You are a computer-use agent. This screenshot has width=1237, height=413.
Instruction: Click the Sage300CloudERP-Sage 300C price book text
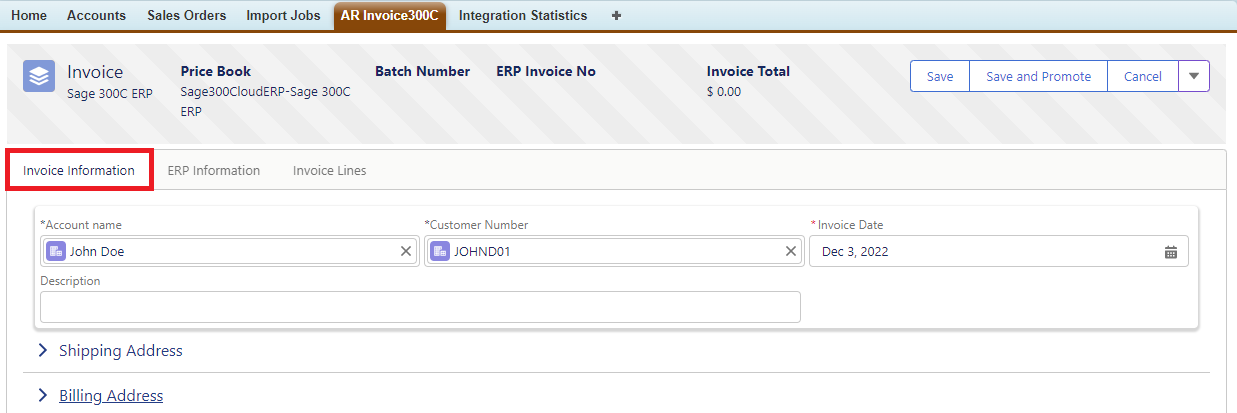click(266, 102)
